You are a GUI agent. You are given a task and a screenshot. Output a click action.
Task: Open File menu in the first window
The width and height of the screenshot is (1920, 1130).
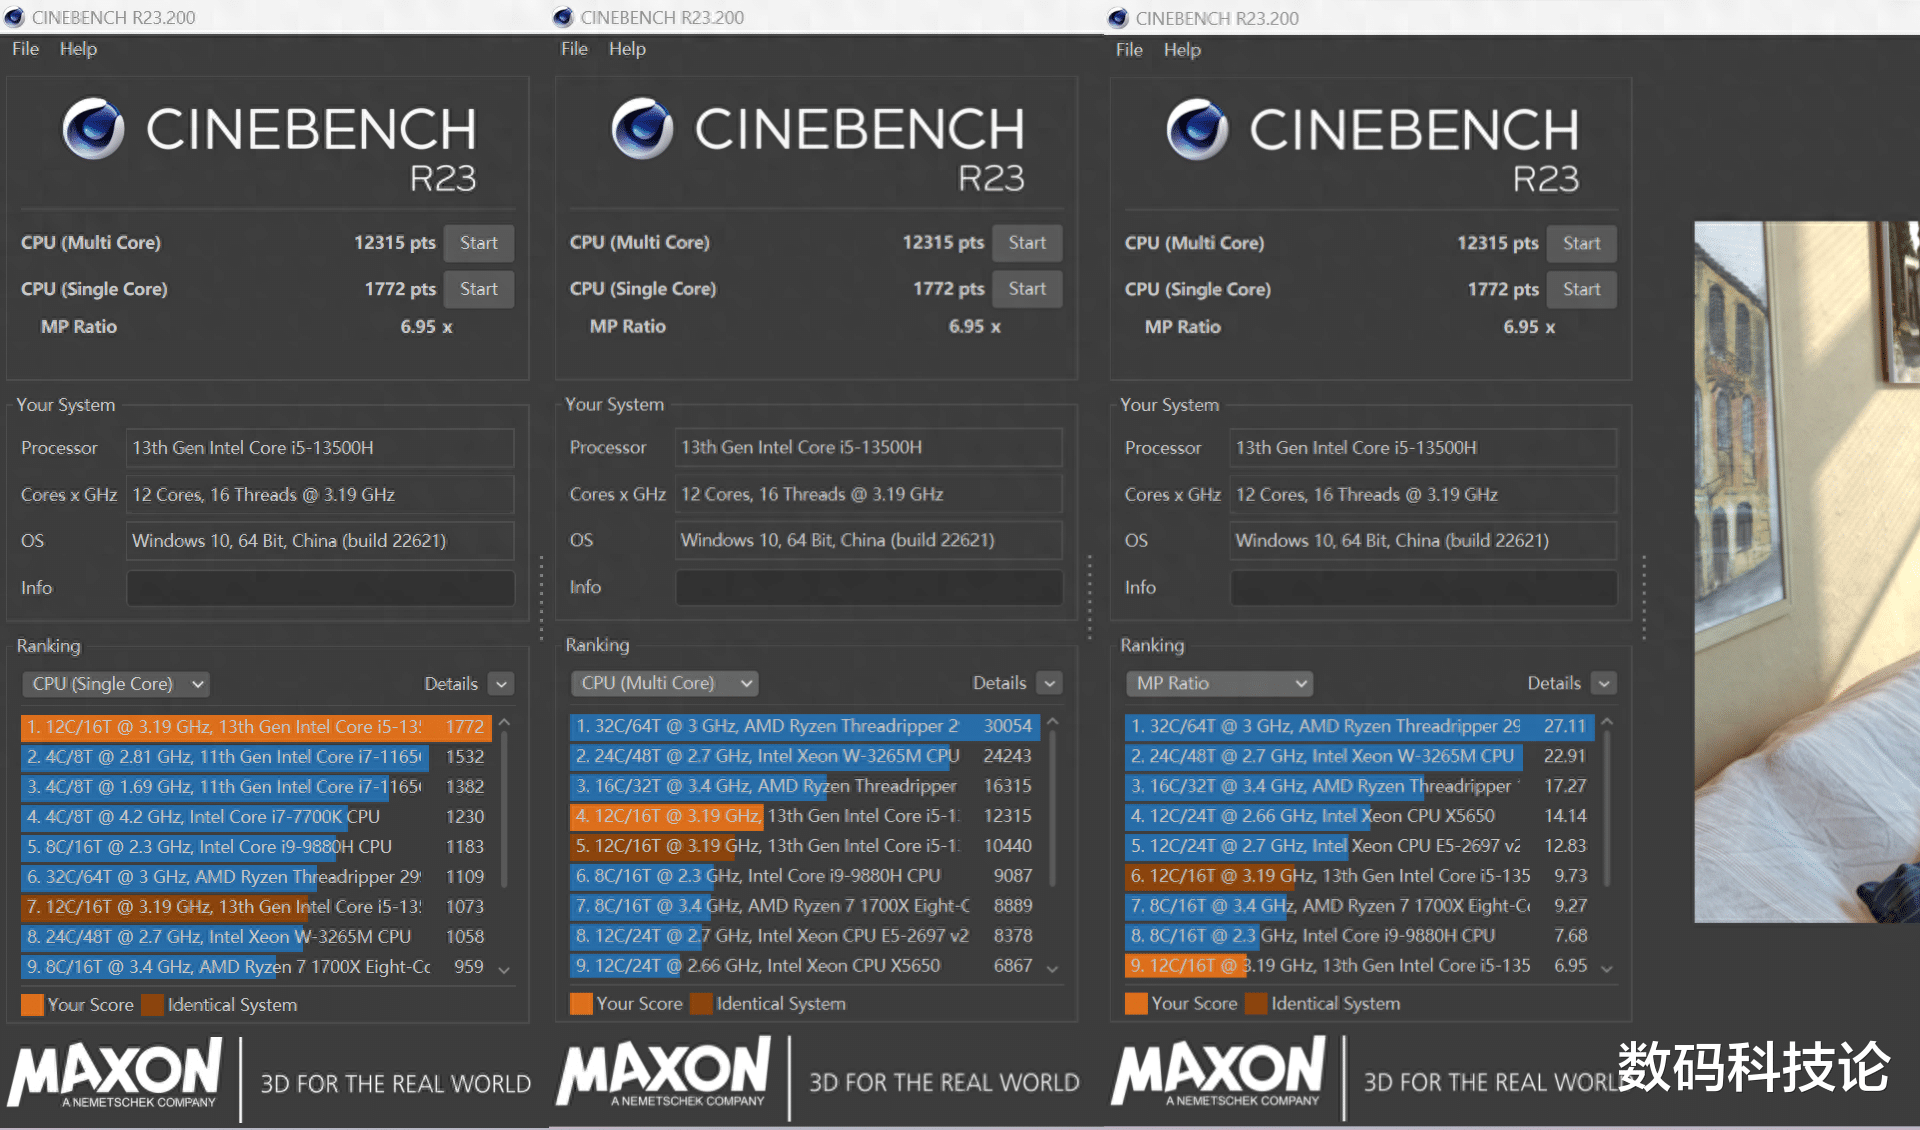[25, 49]
